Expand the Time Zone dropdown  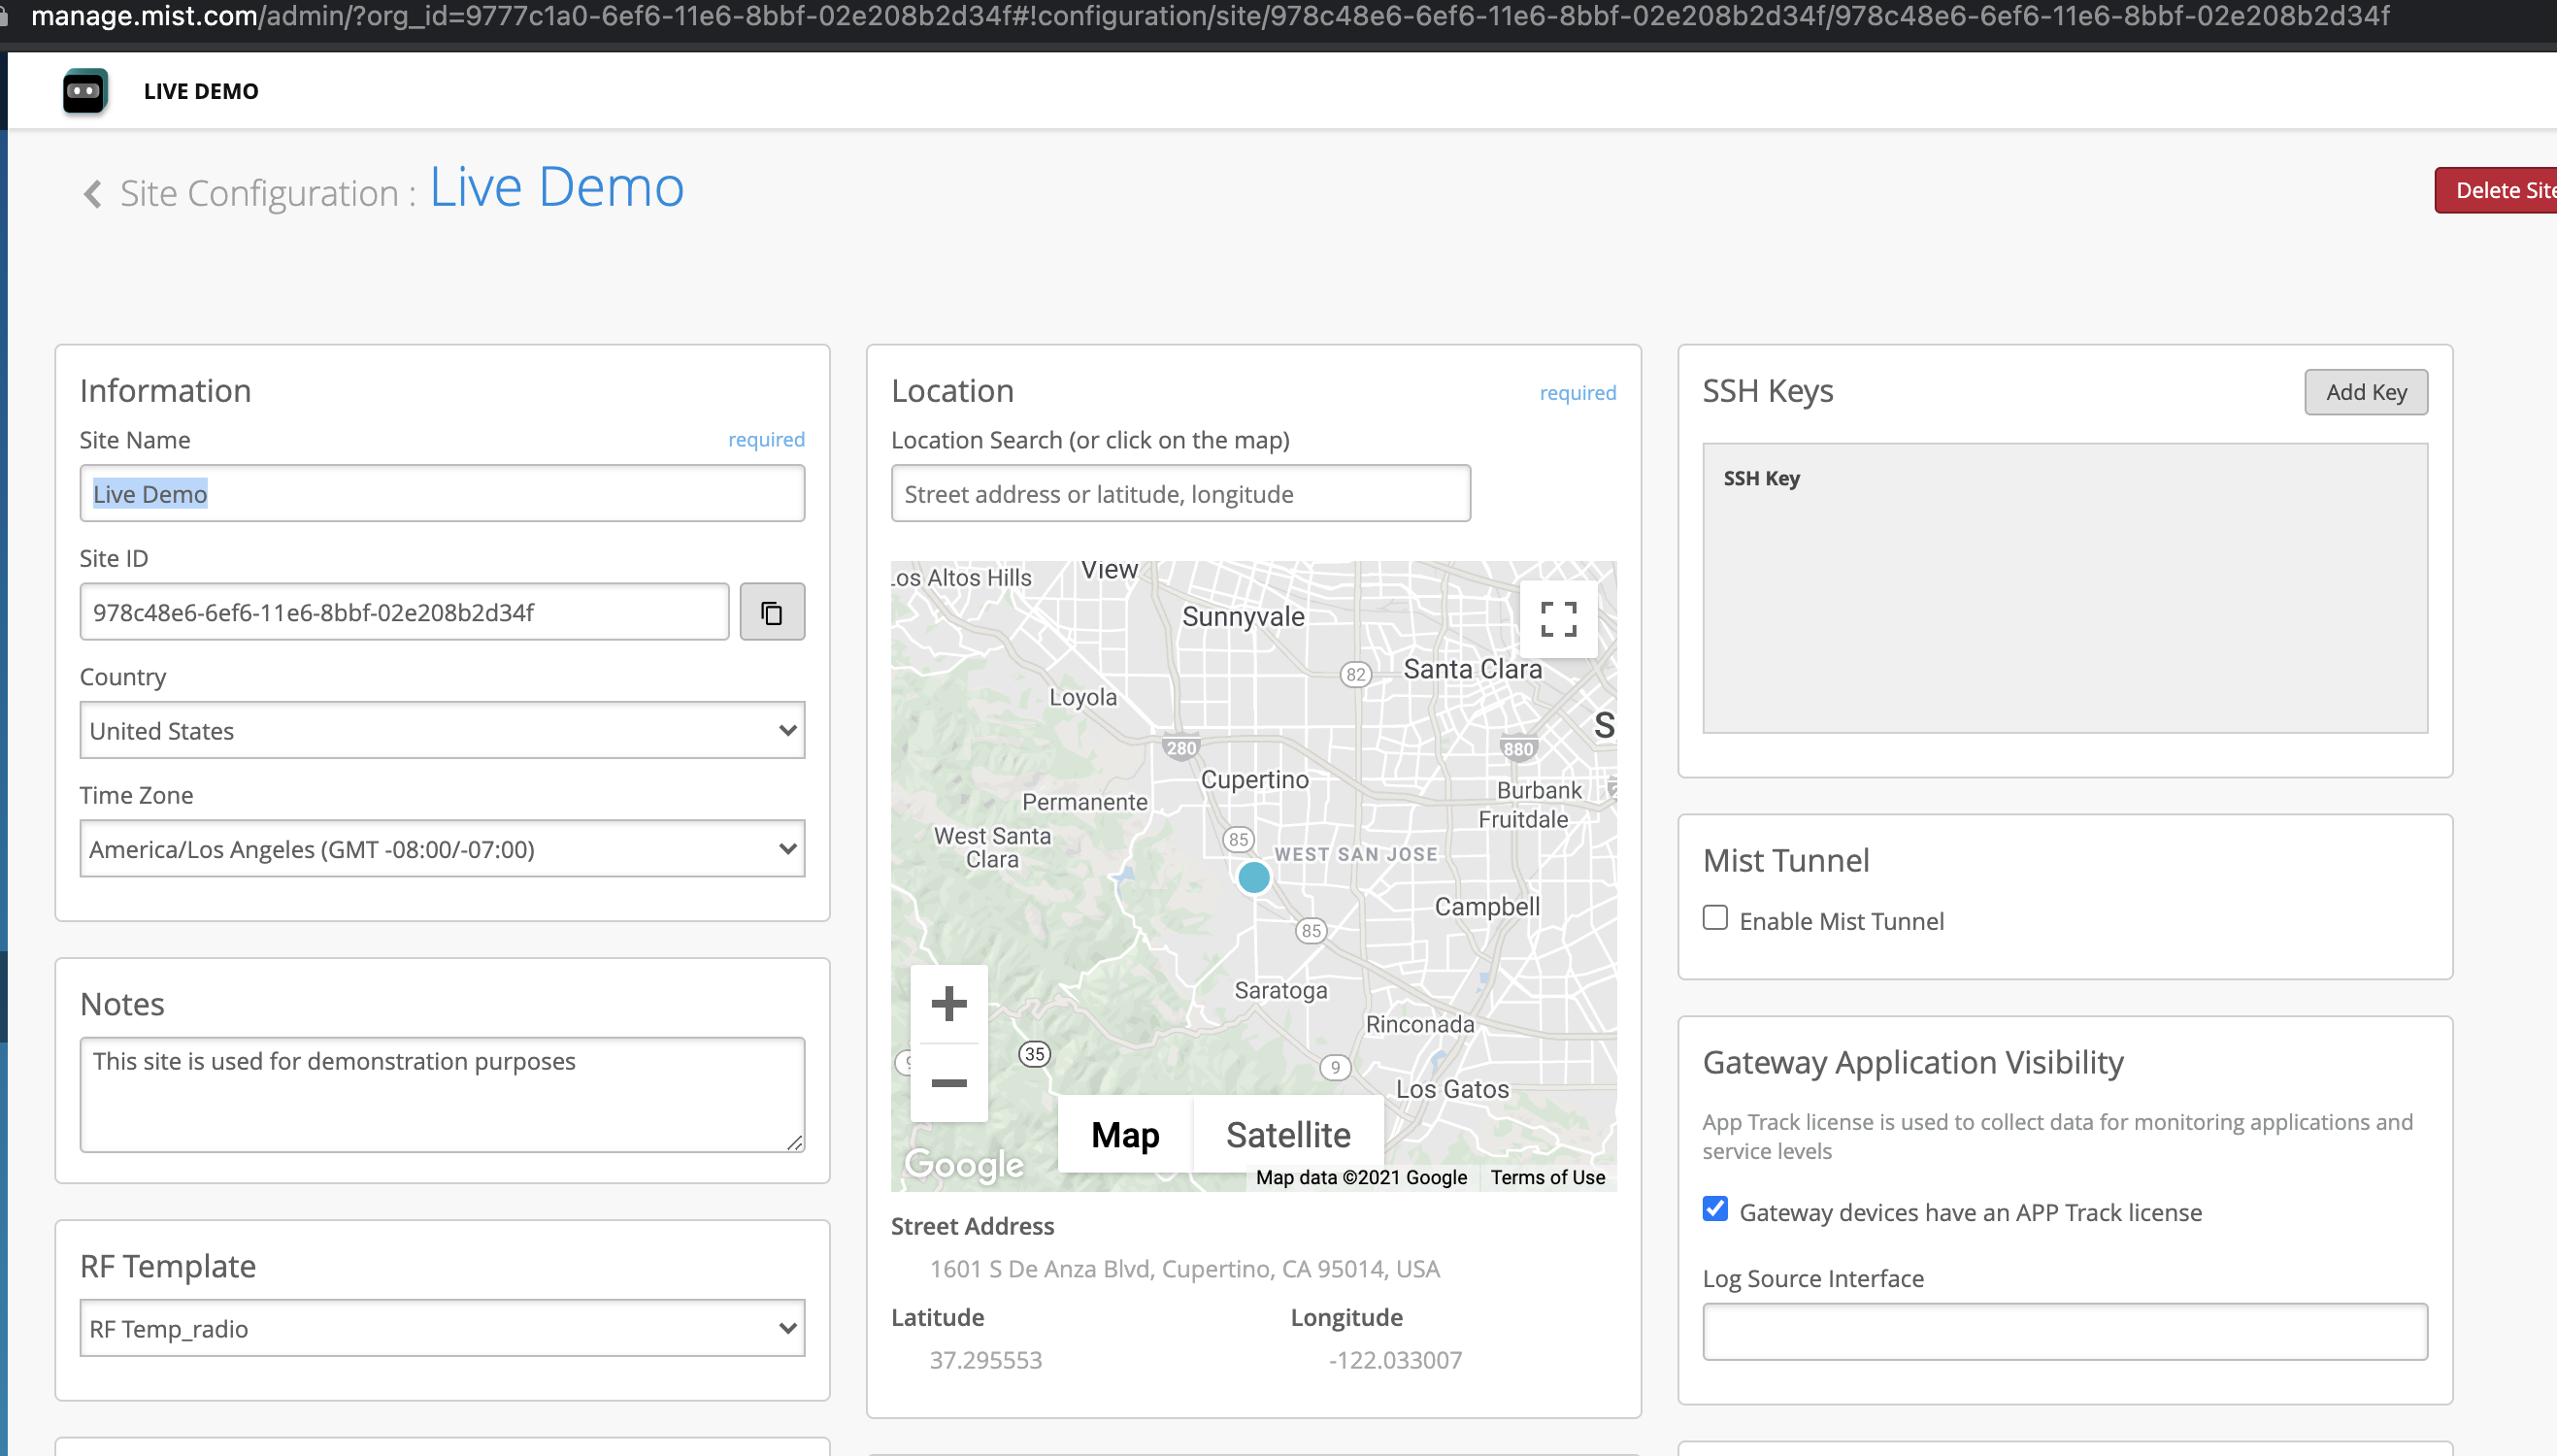(442, 849)
